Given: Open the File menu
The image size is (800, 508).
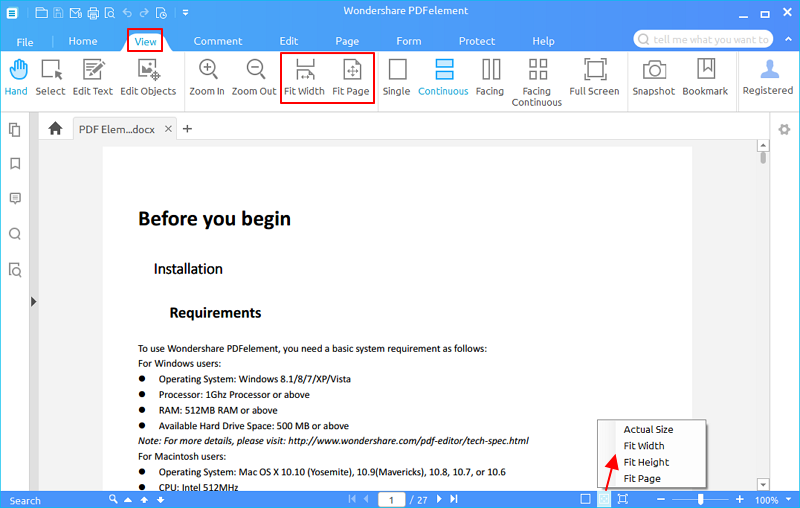Looking at the screenshot, I should [x=24, y=42].
